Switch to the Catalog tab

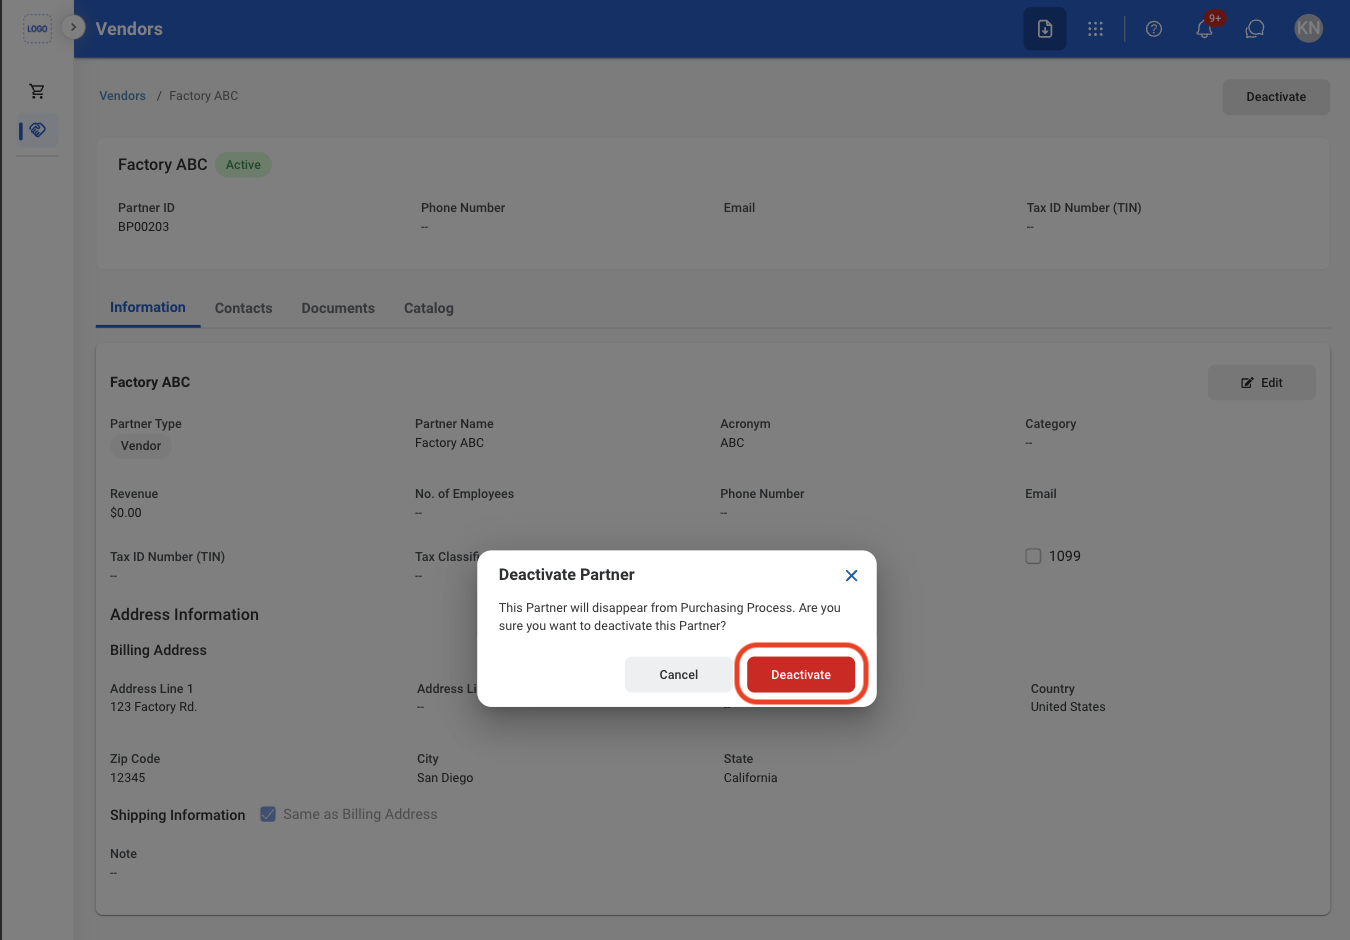pos(429,308)
